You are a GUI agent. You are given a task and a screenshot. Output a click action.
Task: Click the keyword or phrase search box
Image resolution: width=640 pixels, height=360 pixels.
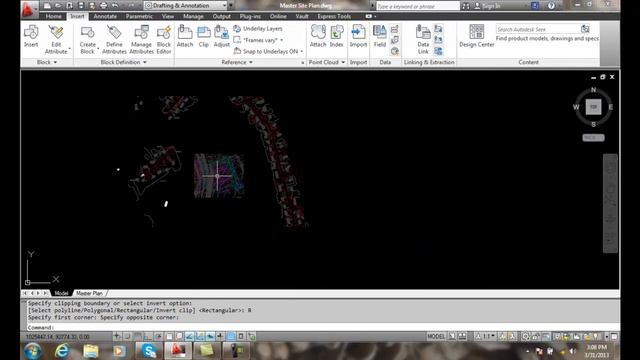click(418, 6)
